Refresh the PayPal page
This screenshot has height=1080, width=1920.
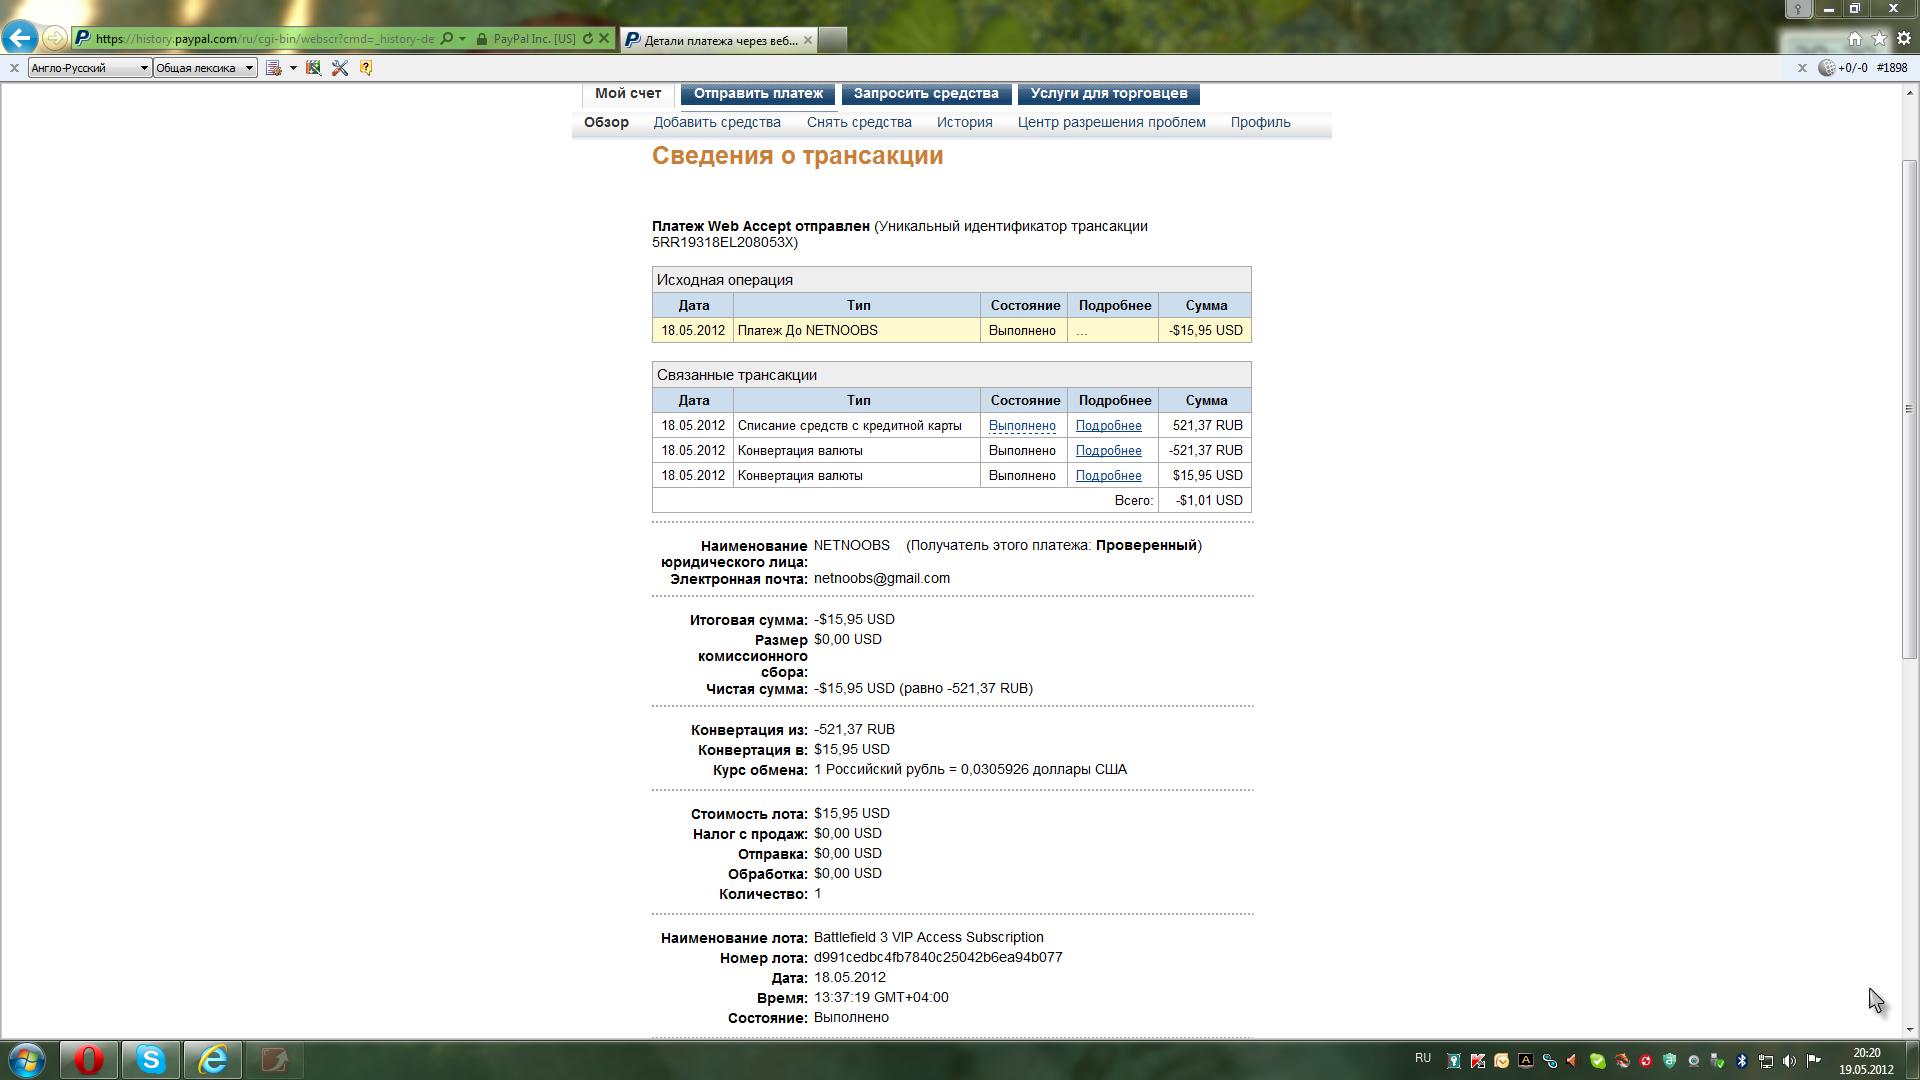[x=588, y=39]
